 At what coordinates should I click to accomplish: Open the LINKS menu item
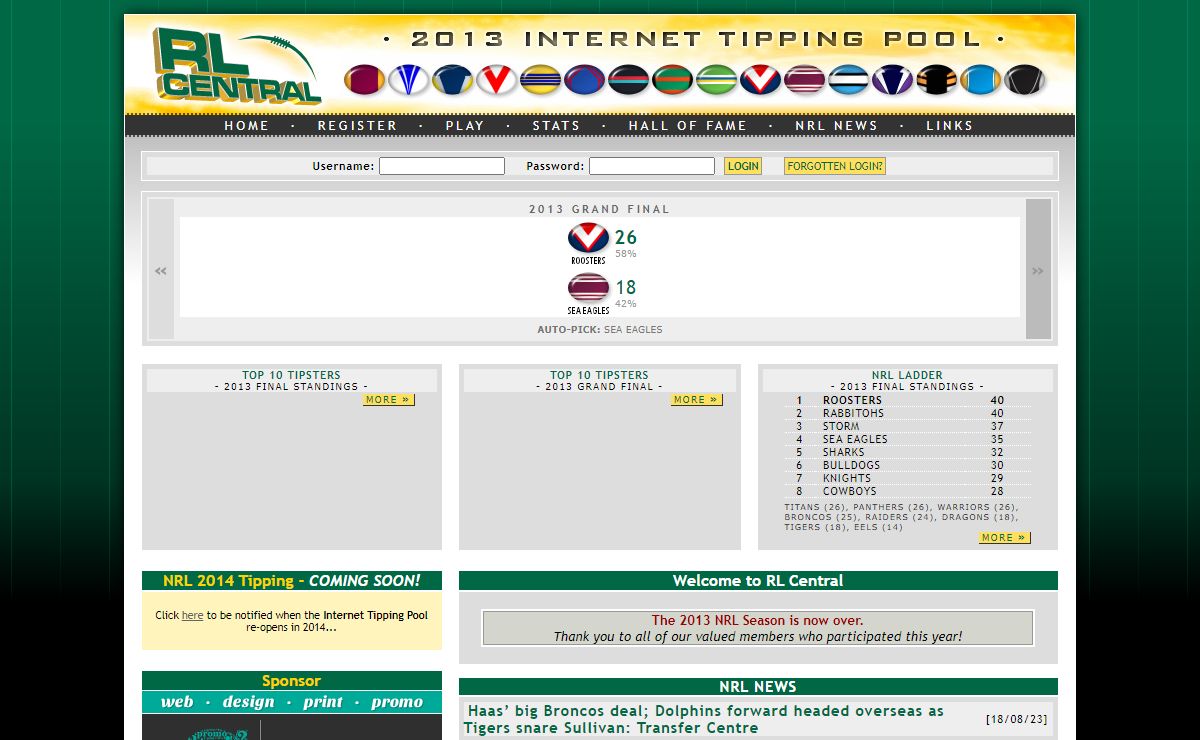[x=950, y=126]
